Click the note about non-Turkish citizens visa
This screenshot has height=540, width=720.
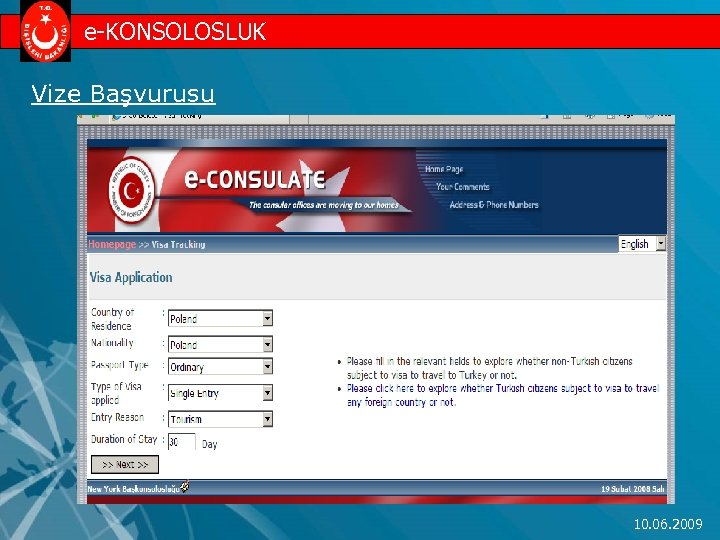(x=489, y=368)
